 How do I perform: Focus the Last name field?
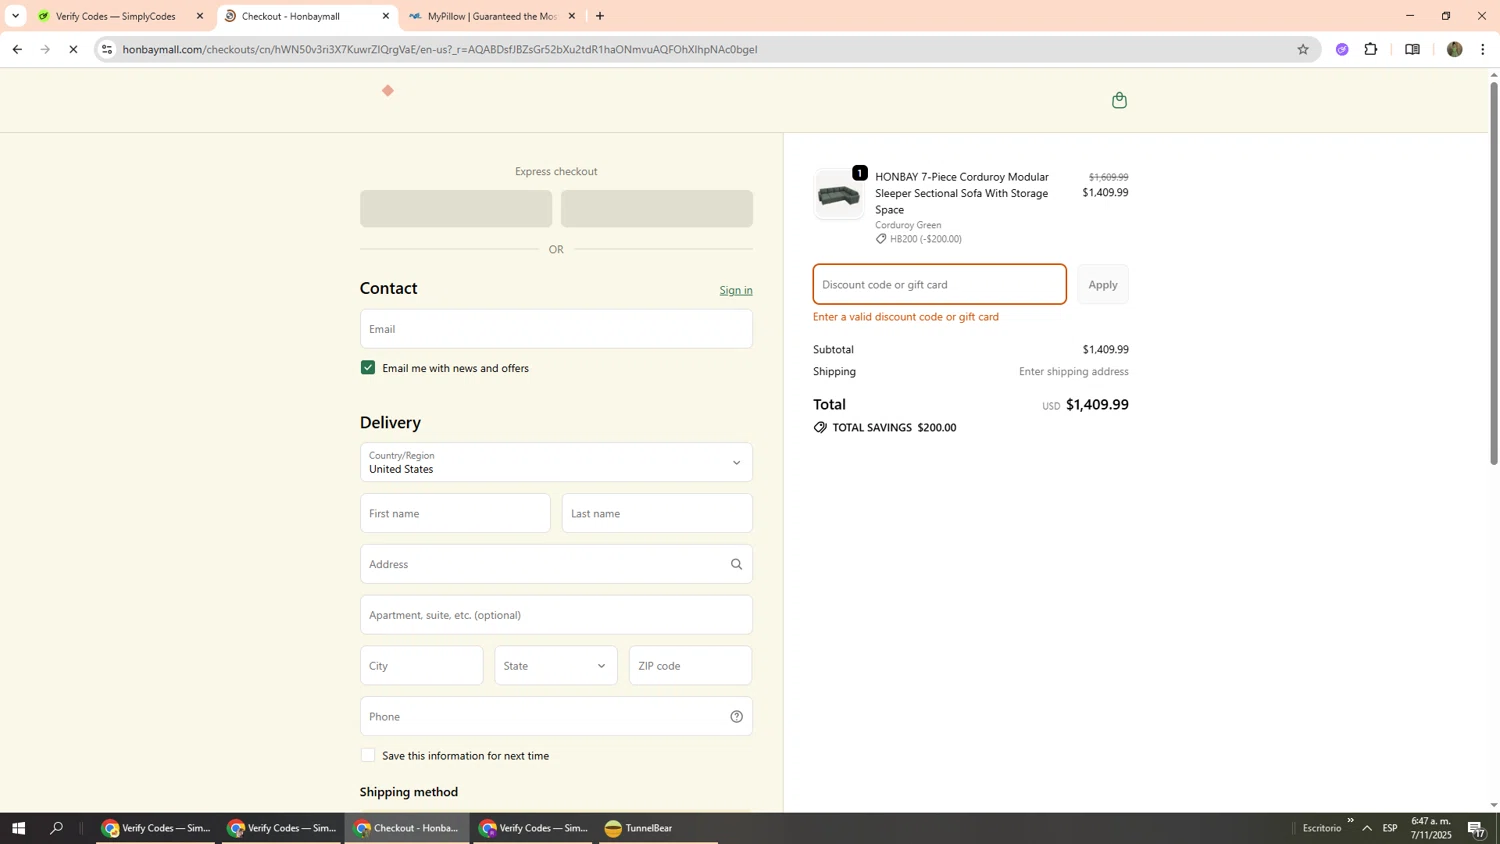click(657, 513)
